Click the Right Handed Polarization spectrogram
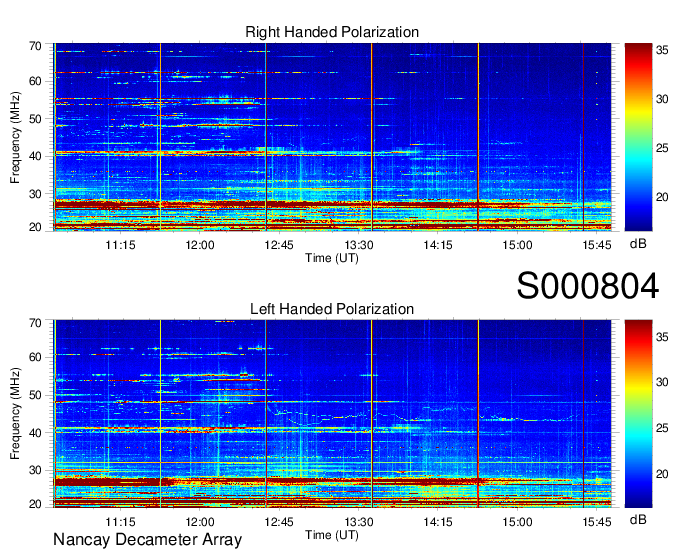Screen dimensions: 680x552 point(332,137)
